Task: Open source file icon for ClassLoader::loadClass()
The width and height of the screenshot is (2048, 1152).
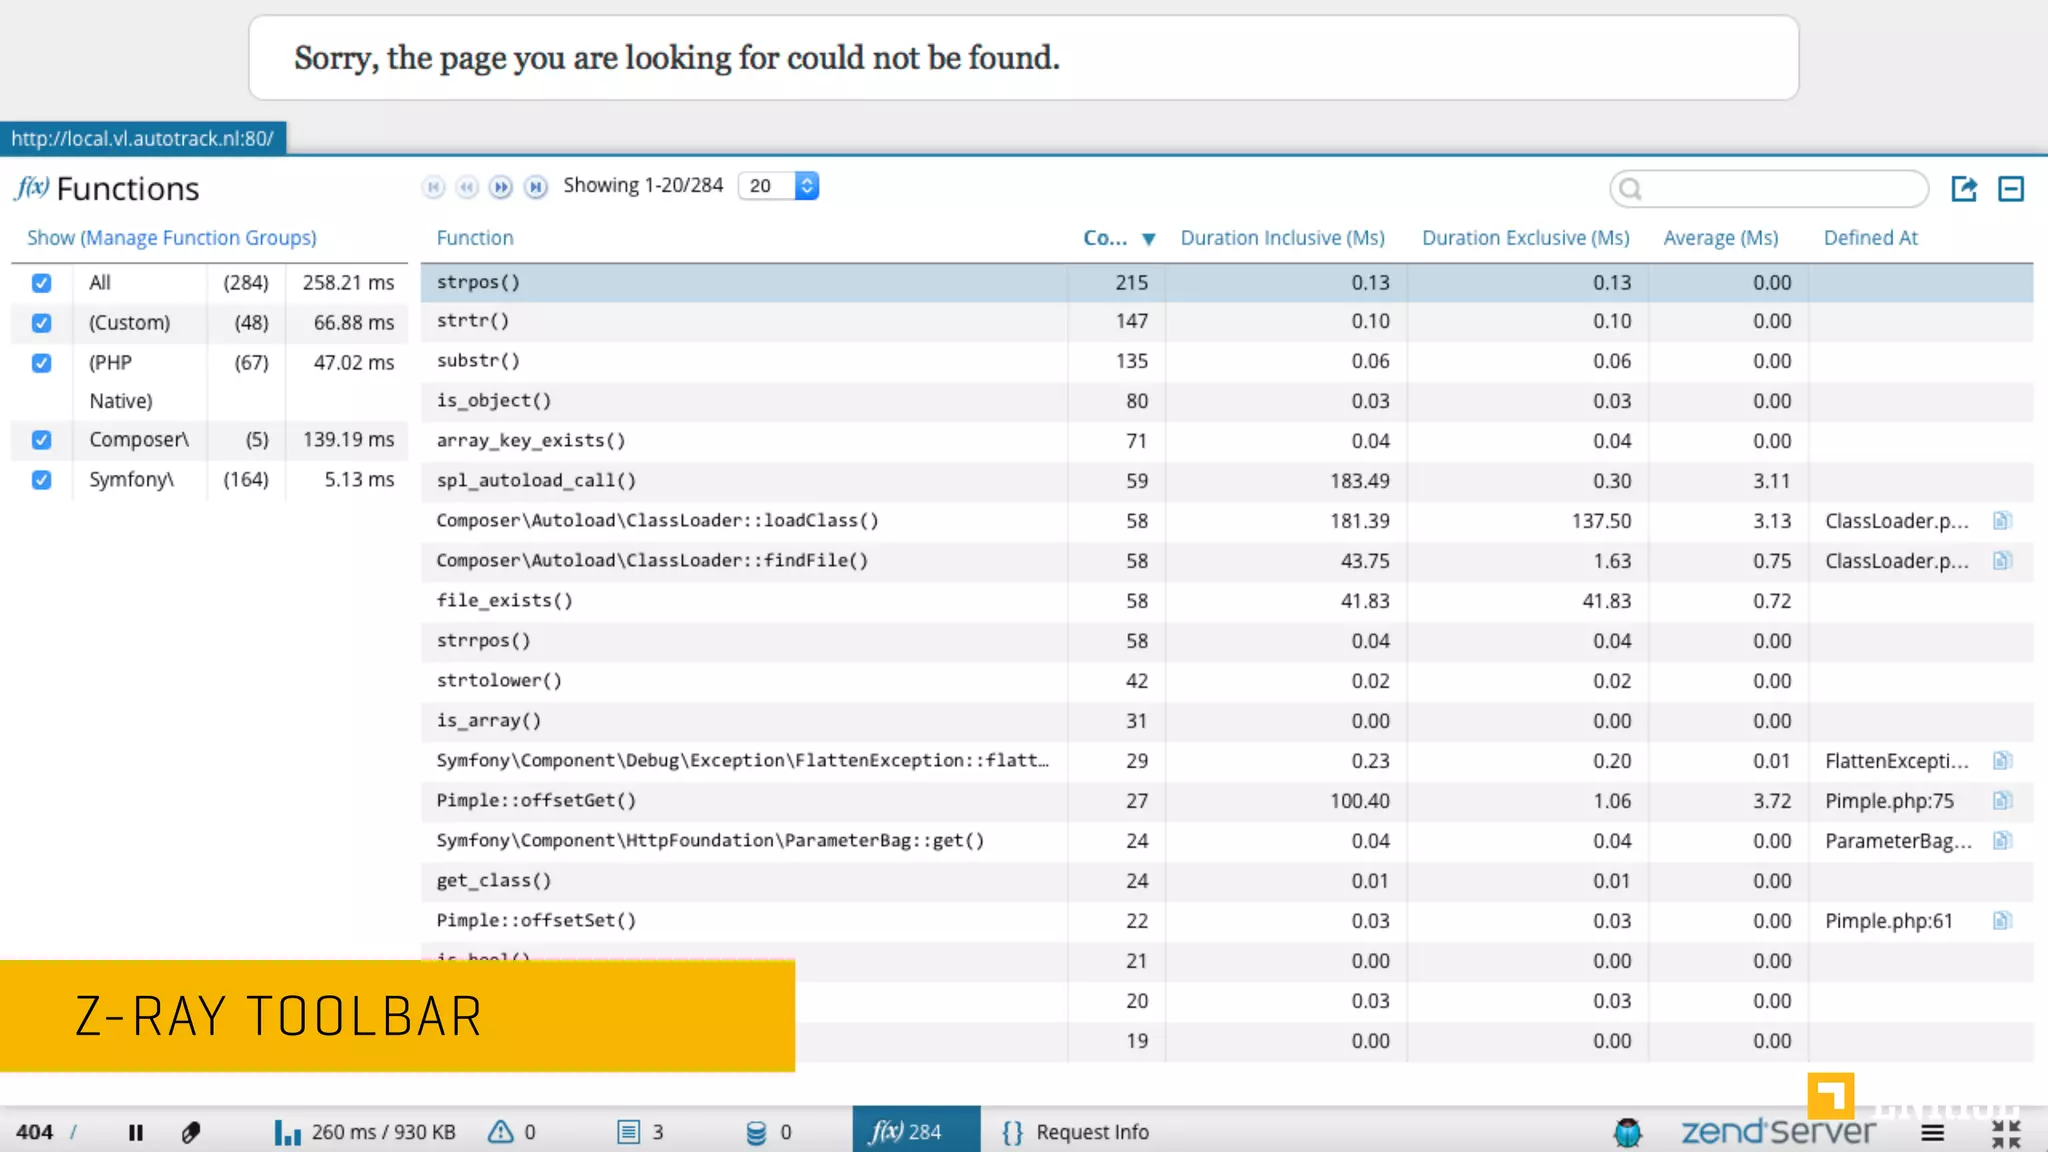Action: coord(2001,521)
